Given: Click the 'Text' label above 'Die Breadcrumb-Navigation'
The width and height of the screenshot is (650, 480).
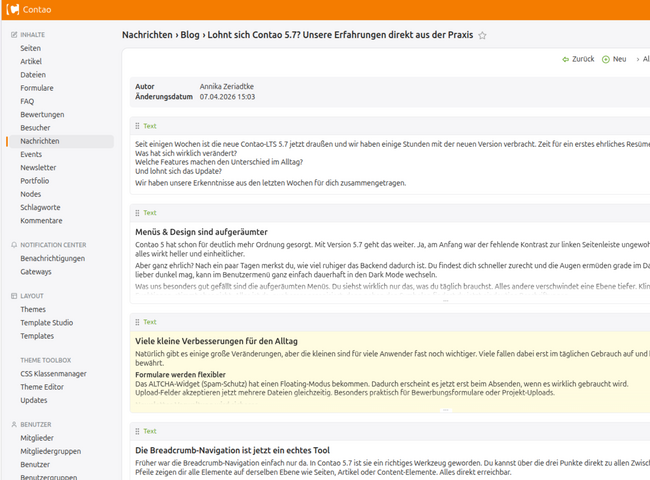Looking at the screenshot, I should click(150, 431).
